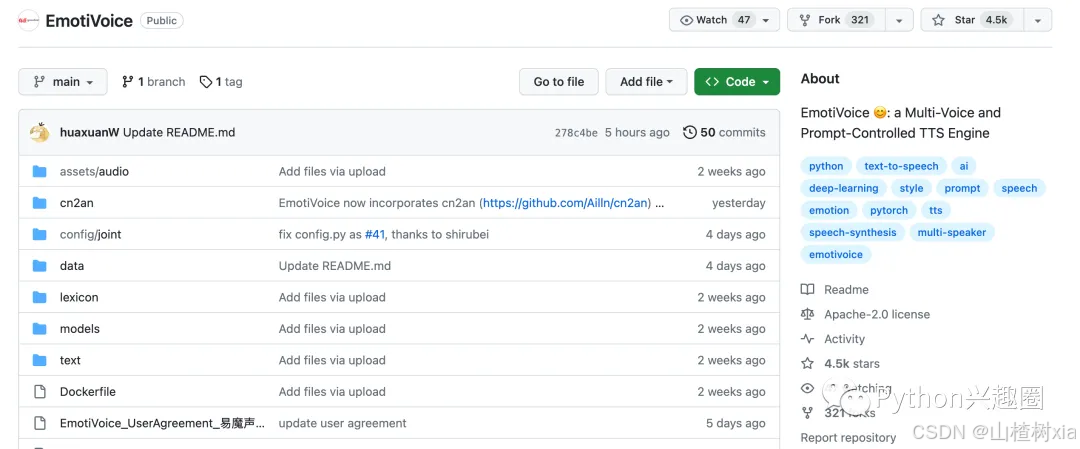Click the pulse icon next to Activity
Image resolution: width=1080 pixels, height=449 pixels.
coord(807,339)
